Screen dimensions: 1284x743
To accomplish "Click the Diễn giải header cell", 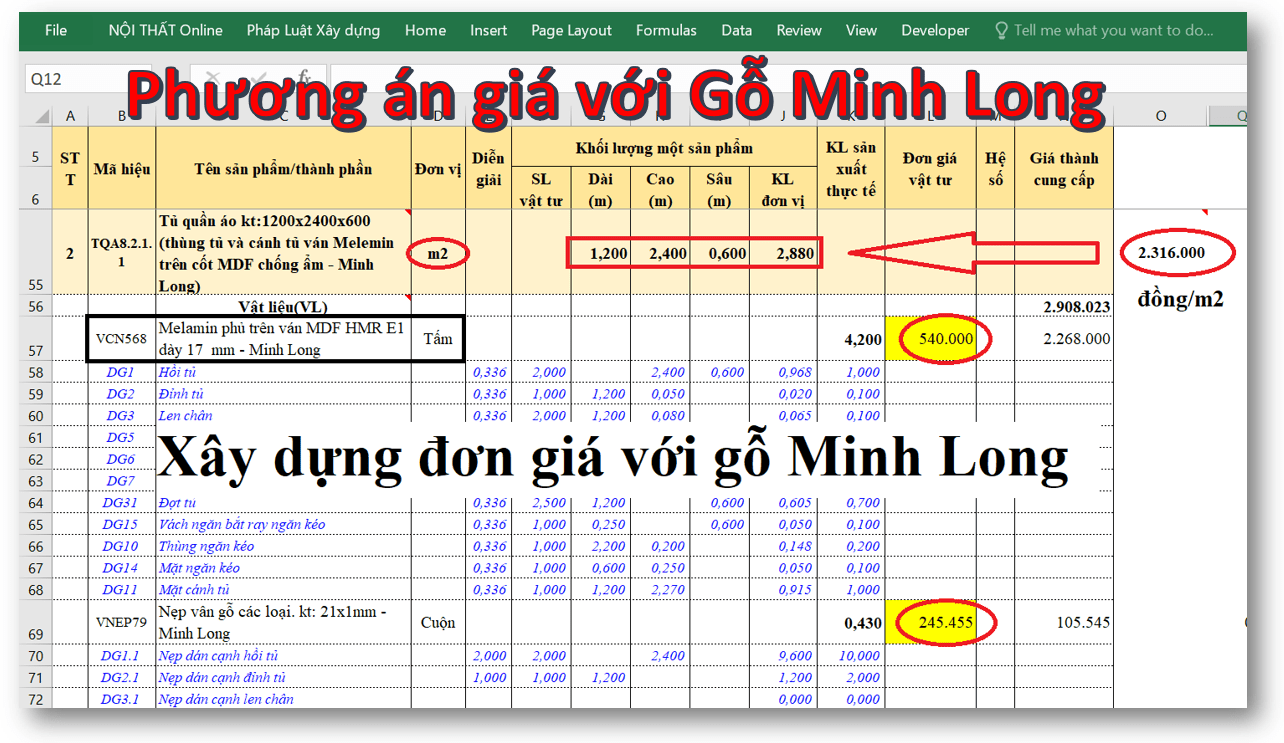I will point(488,168).
